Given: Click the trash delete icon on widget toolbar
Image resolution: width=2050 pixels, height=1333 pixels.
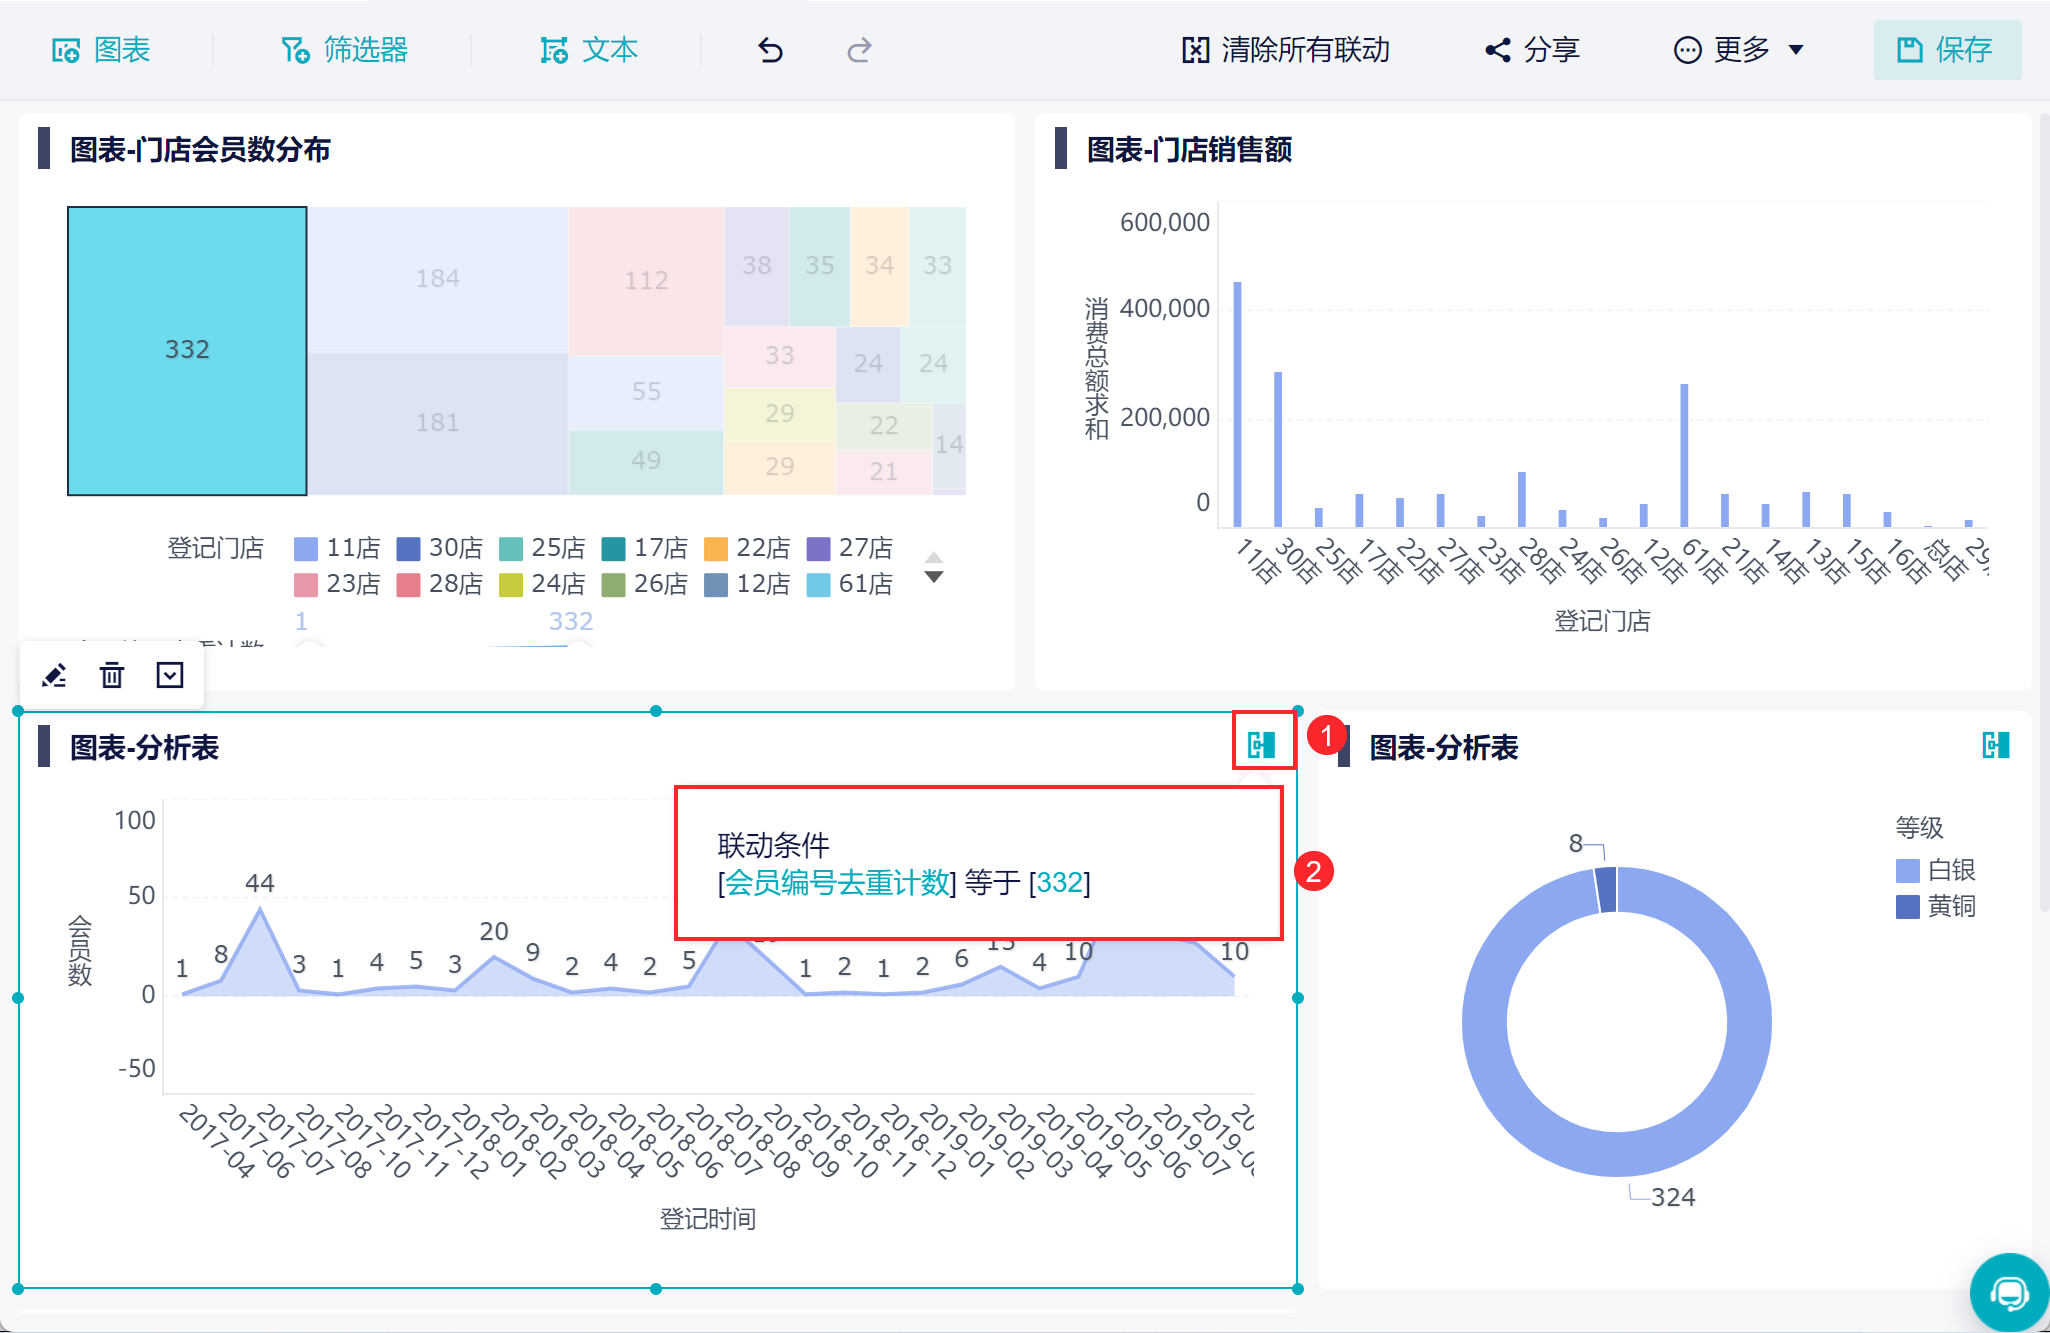Looking at the screenshot, I should (112, 676).
